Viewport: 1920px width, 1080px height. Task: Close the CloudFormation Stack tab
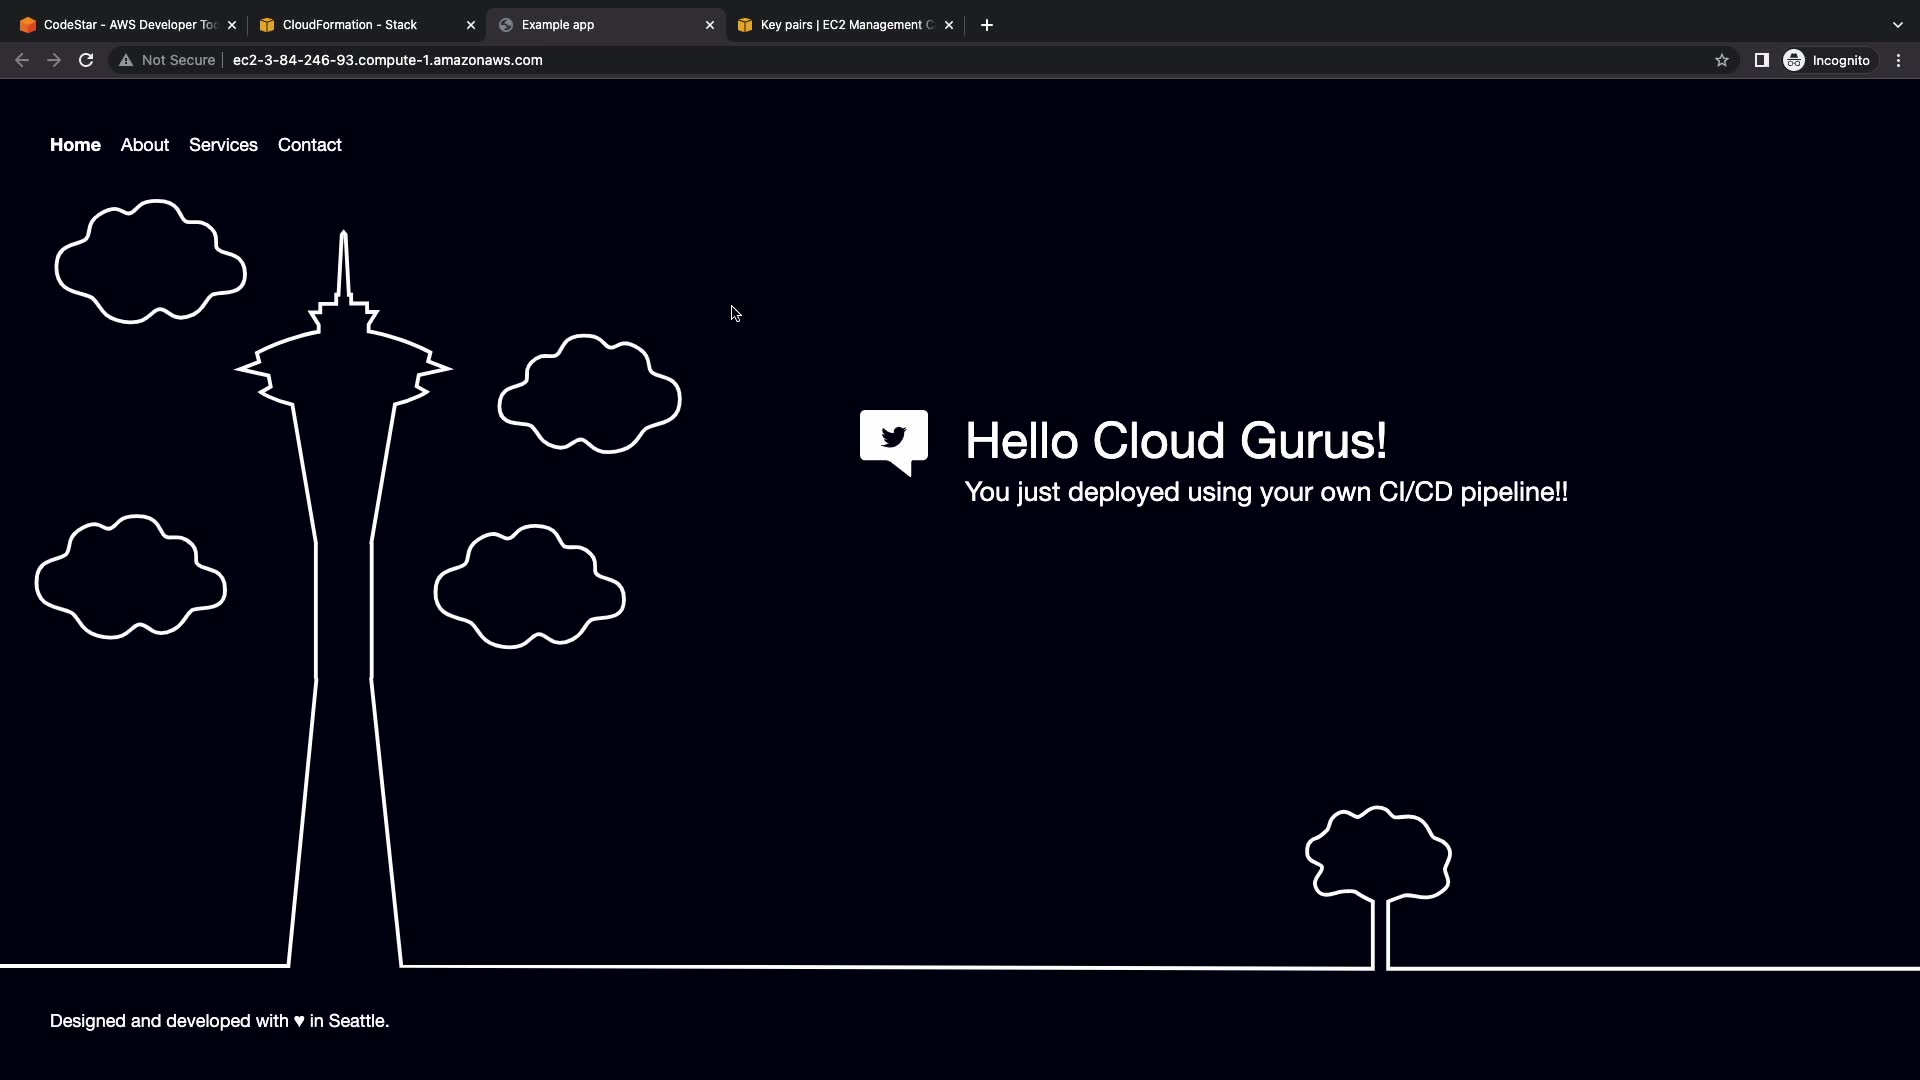[471, 25]
